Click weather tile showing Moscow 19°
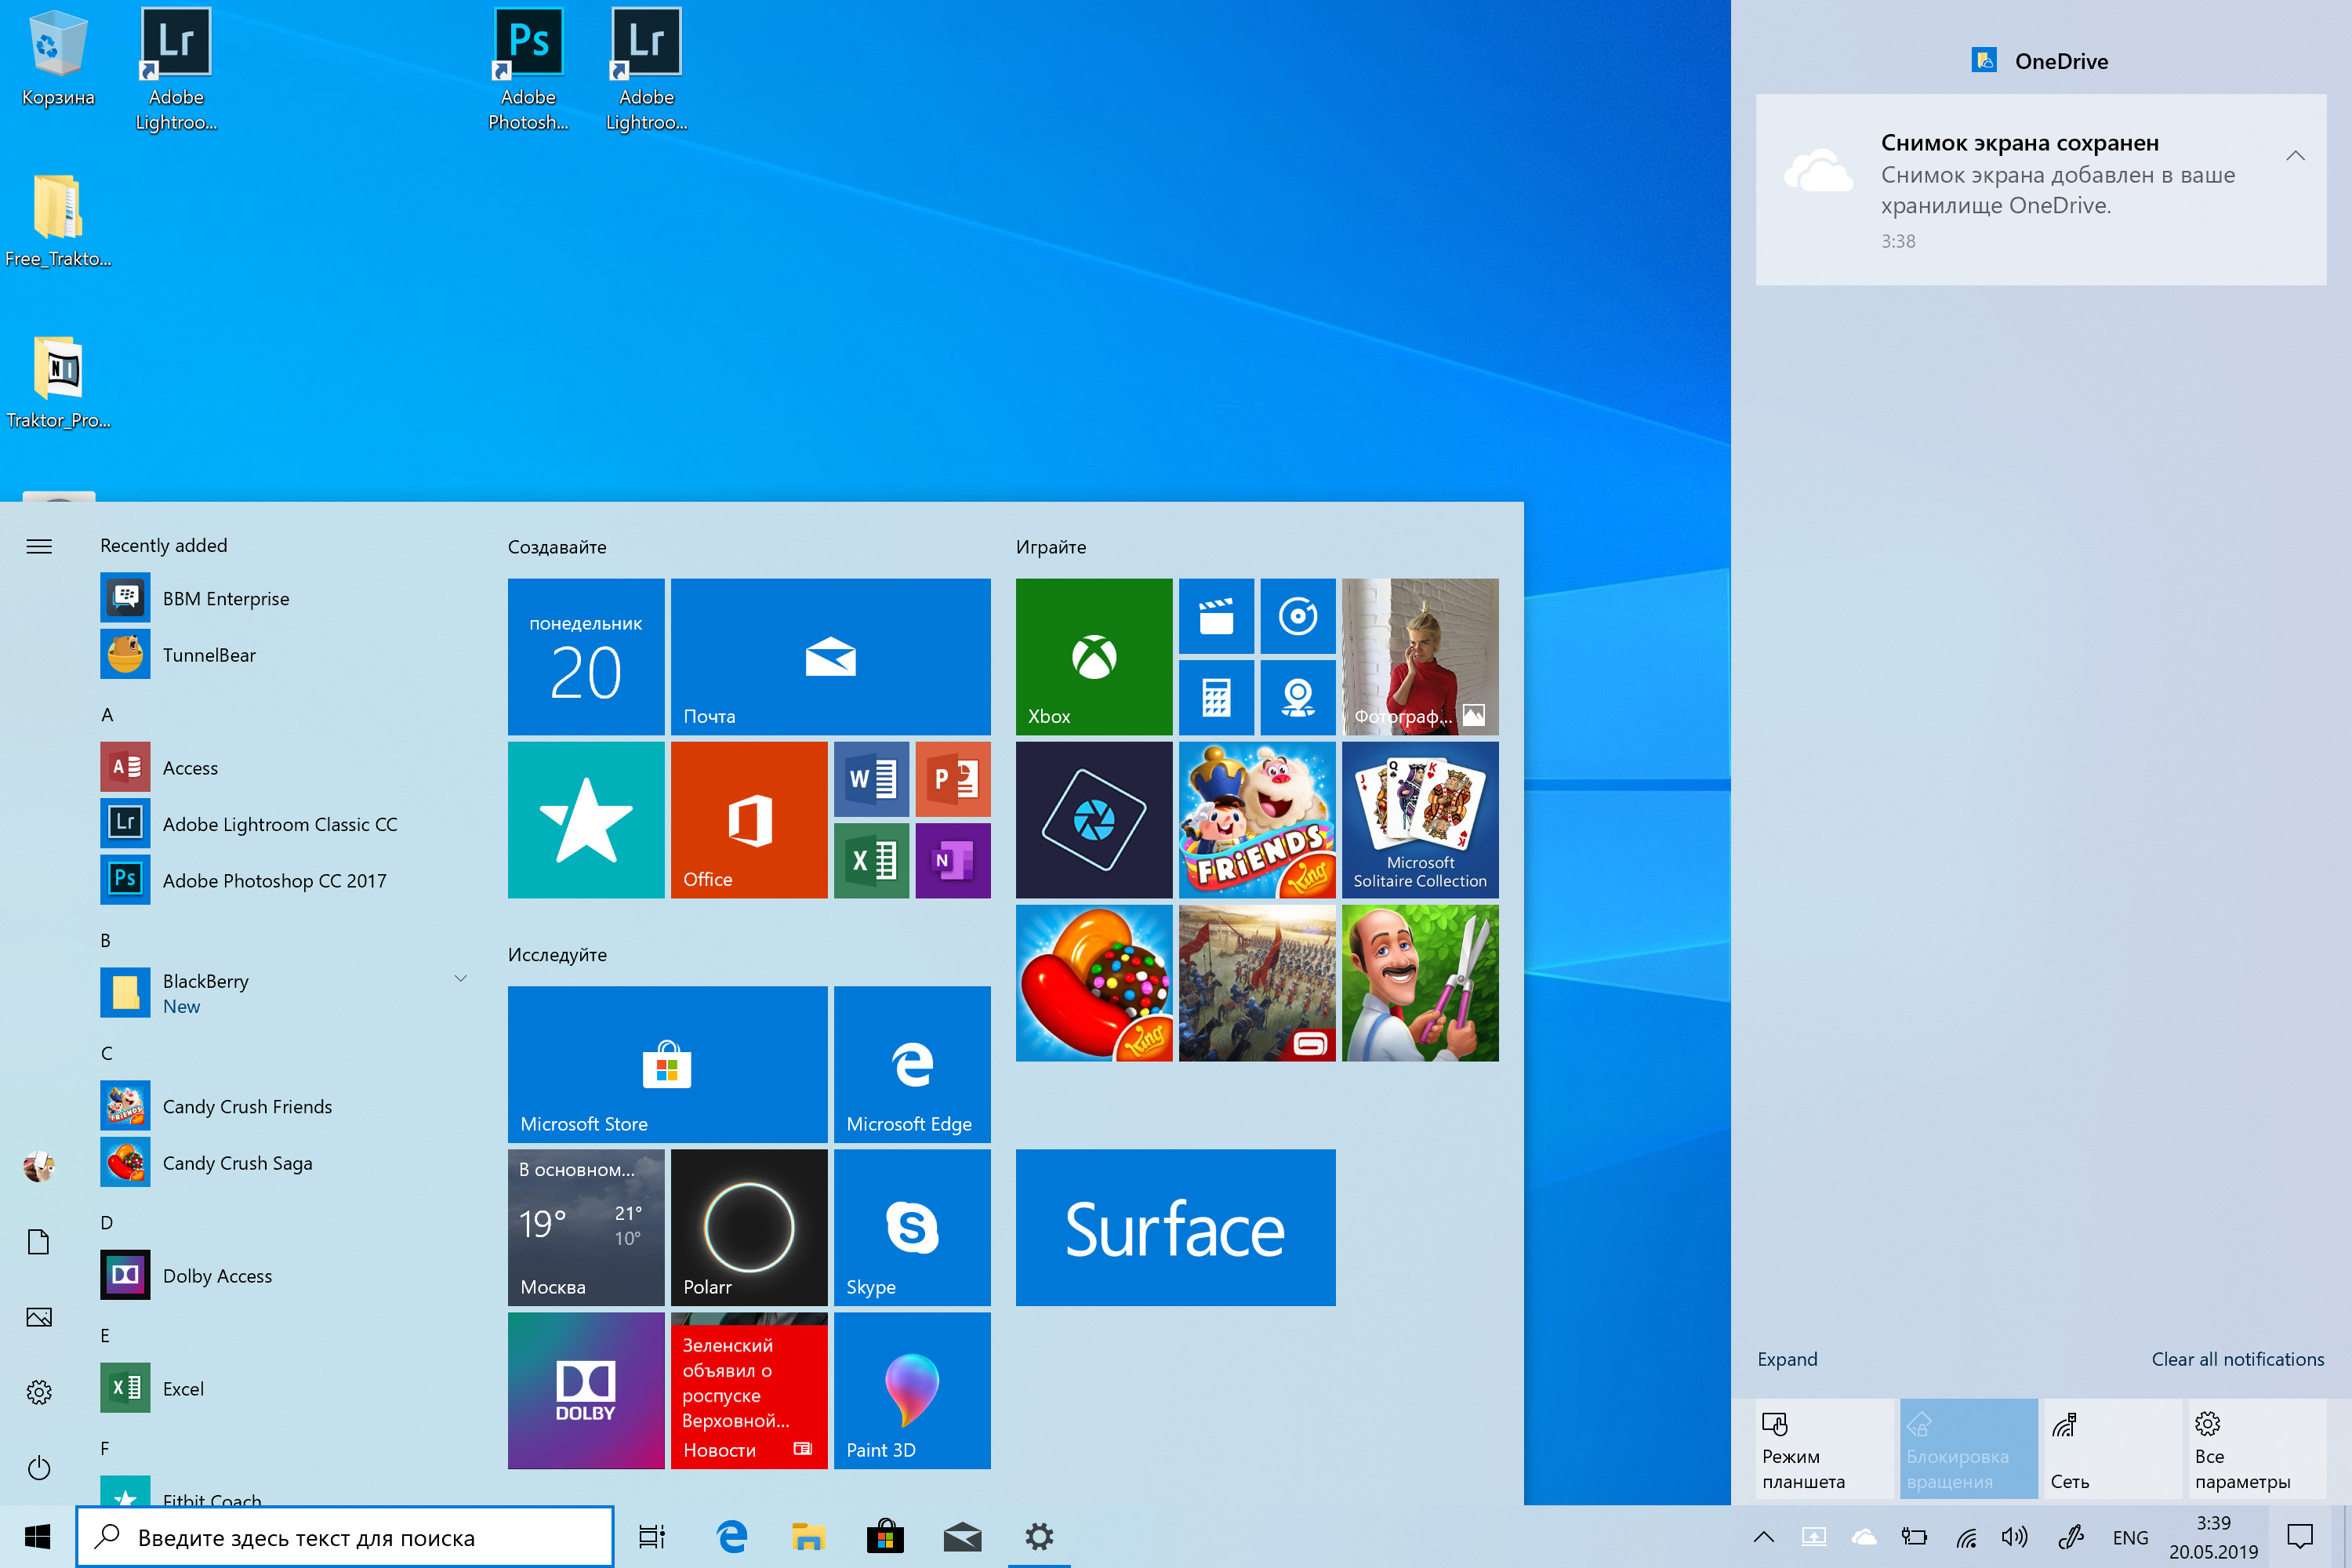 coord(586,1225)
